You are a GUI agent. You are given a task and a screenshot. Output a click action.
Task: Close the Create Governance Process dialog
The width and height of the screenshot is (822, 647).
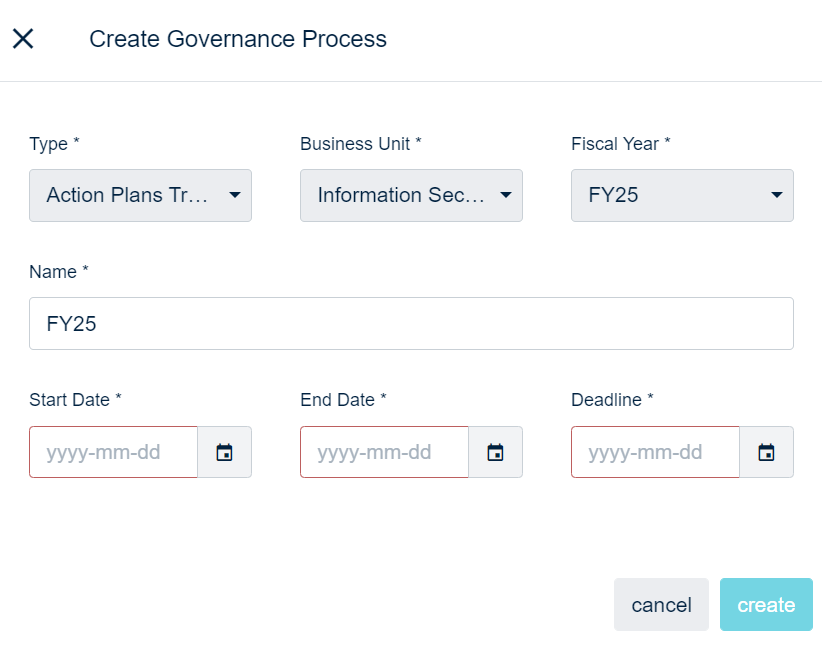click(23, 39)
